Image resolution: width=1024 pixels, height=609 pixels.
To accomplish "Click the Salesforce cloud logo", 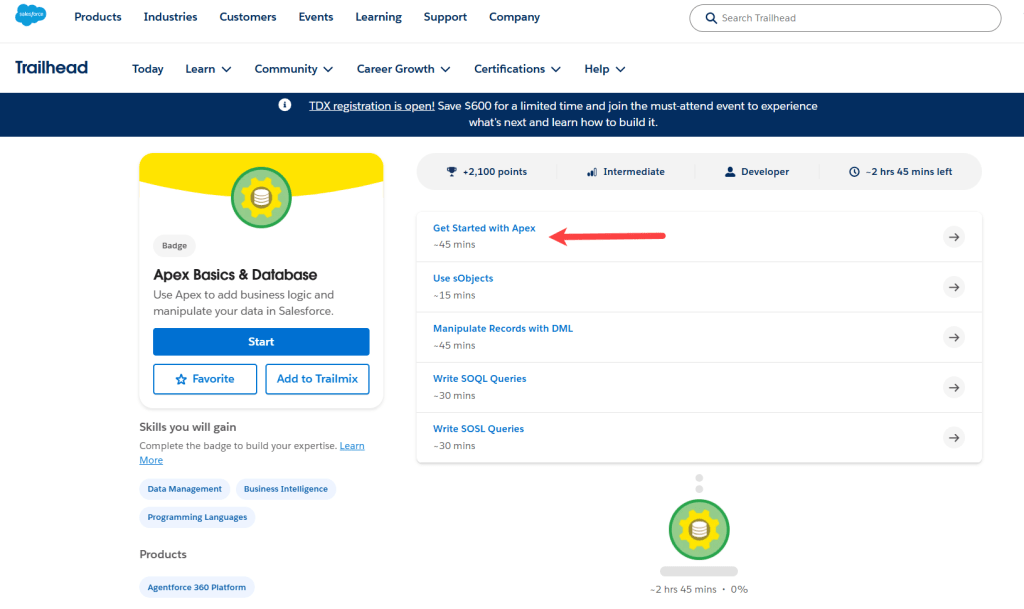I will 31,17.
